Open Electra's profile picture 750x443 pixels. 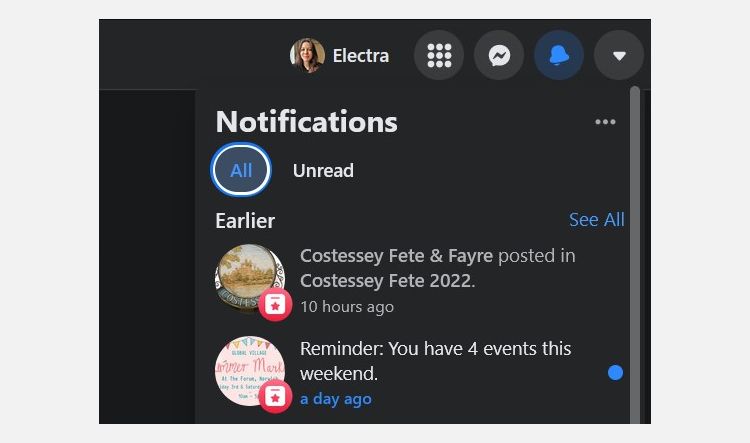pyautogui.click(x=307, y=56)
